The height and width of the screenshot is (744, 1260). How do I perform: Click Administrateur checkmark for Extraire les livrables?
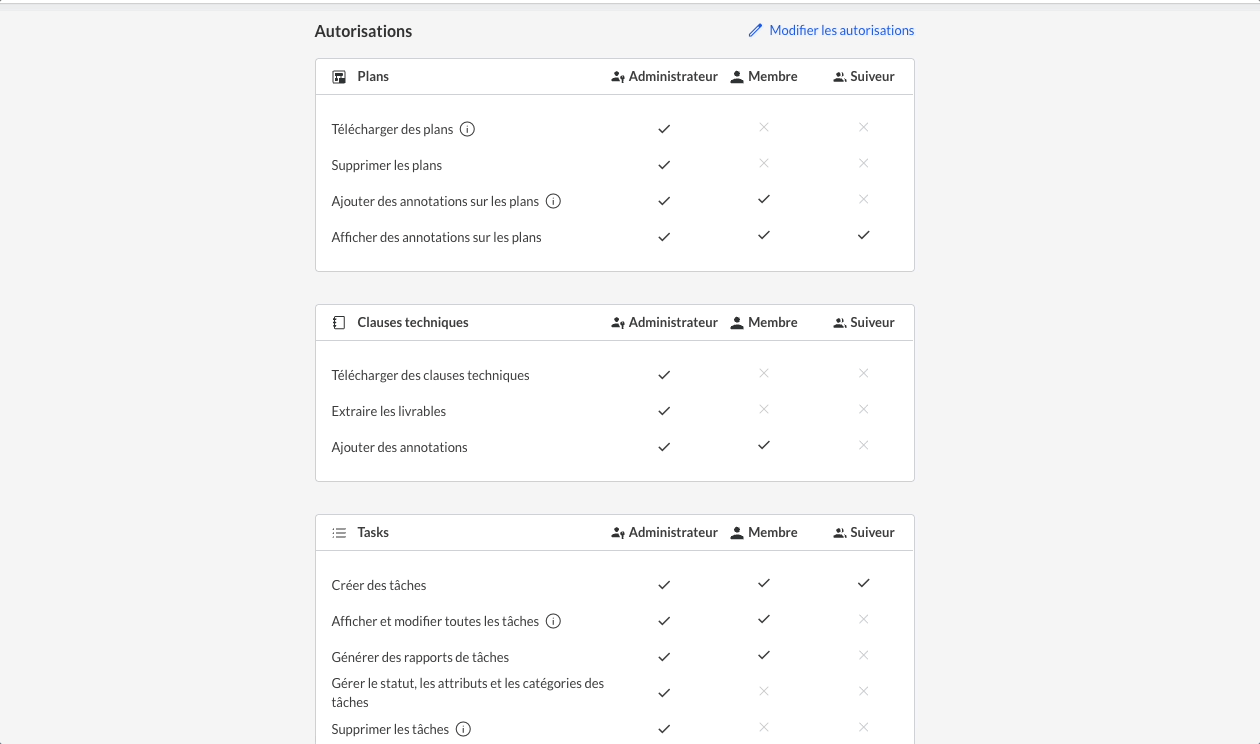(664, 411)
